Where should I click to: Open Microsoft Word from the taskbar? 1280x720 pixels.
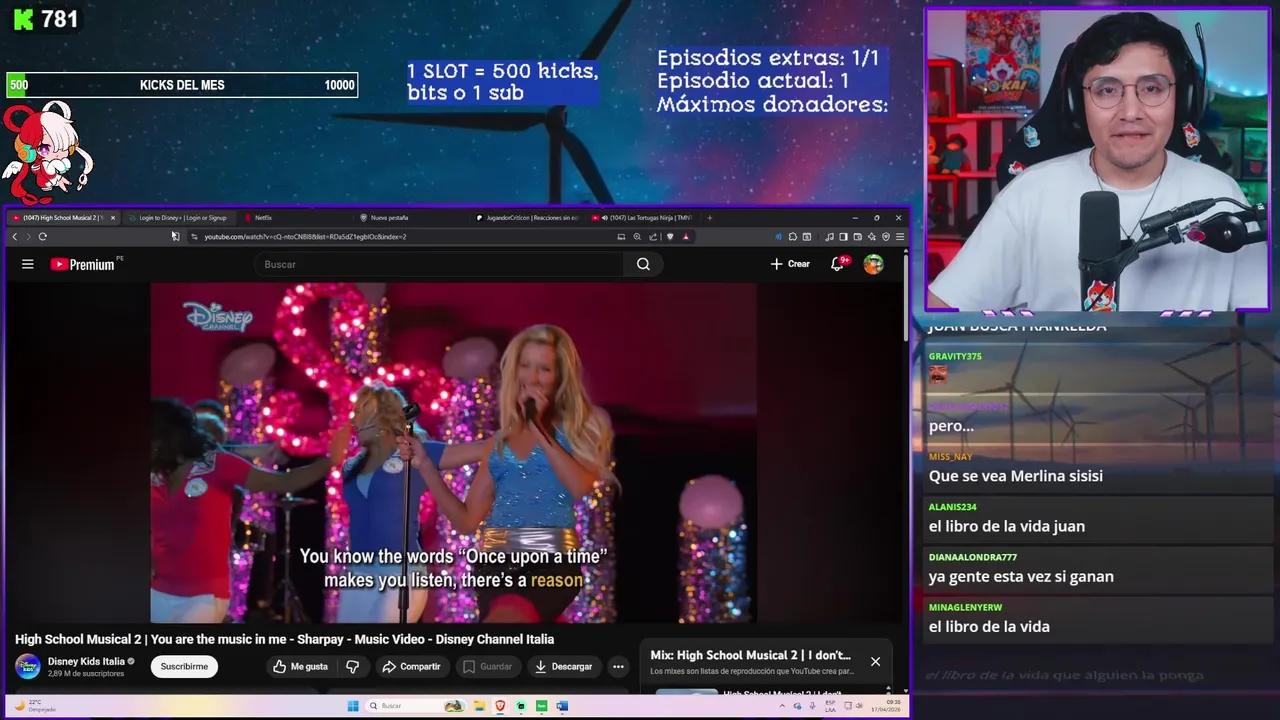click(562, 706)
